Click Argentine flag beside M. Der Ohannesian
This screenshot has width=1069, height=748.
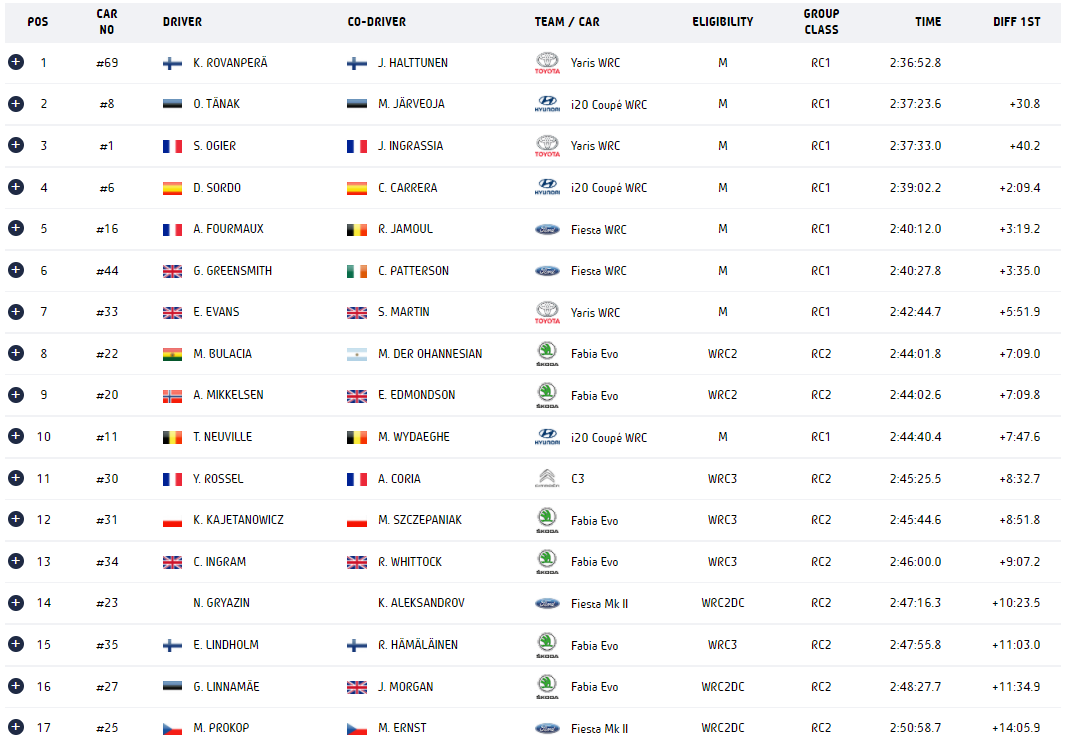pyautogui.click(x=357, y=354)
